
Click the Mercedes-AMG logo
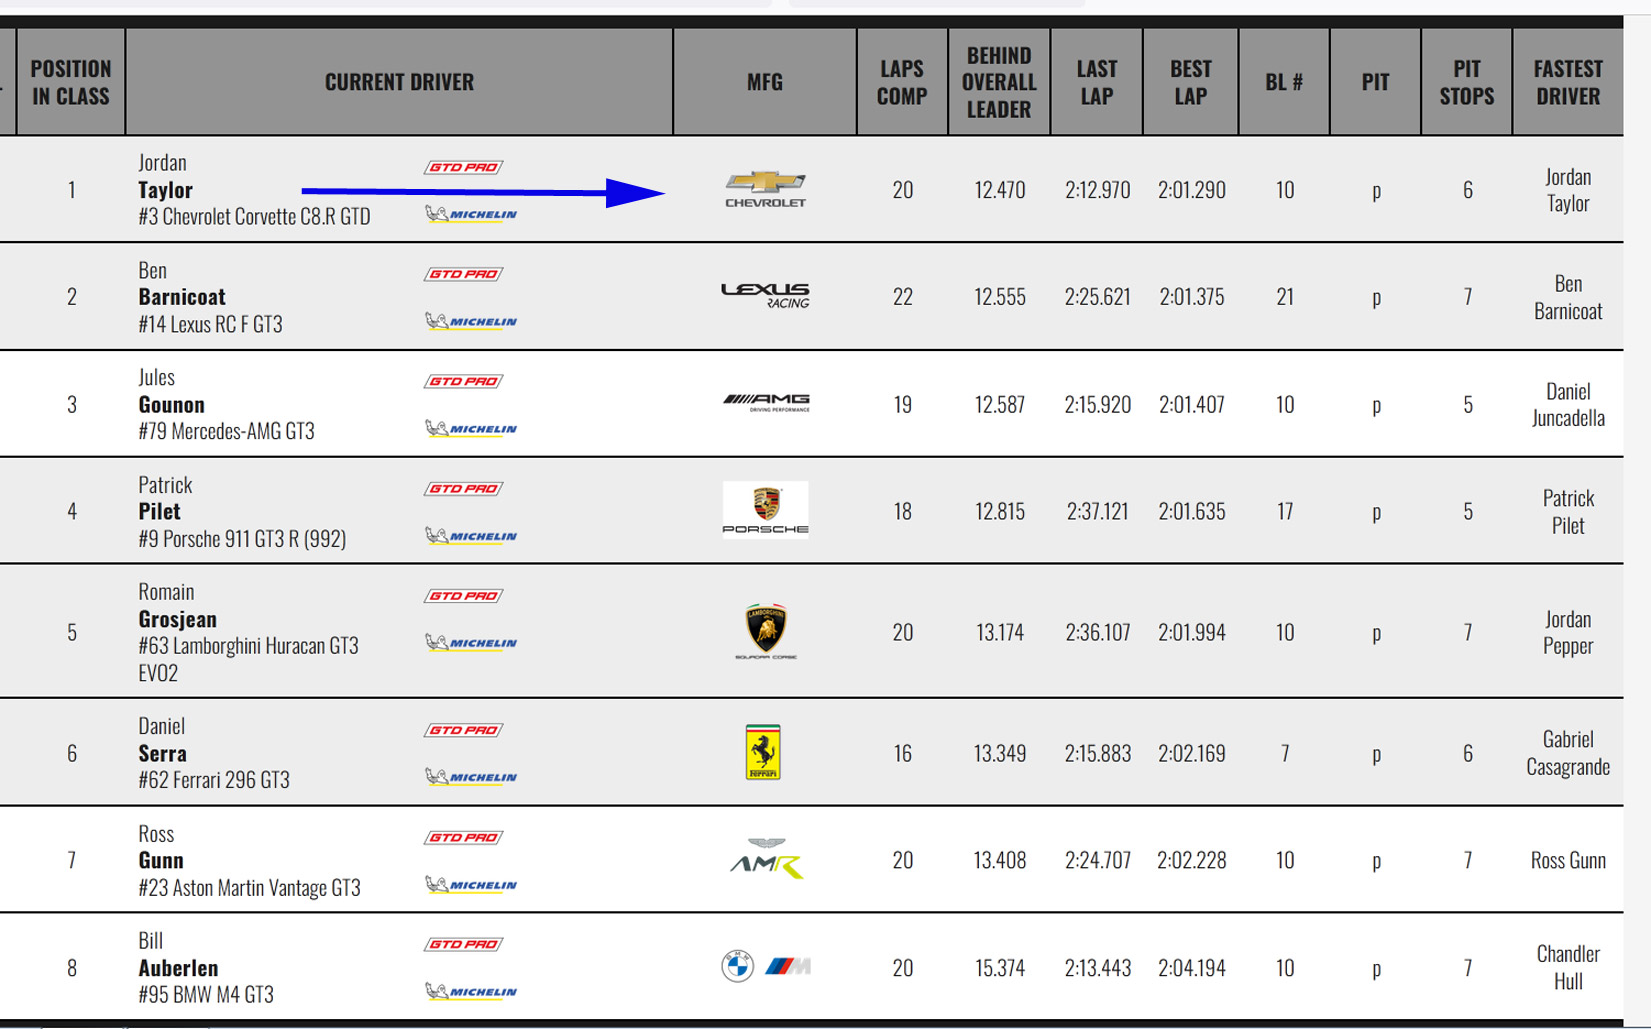coord(766,403)
